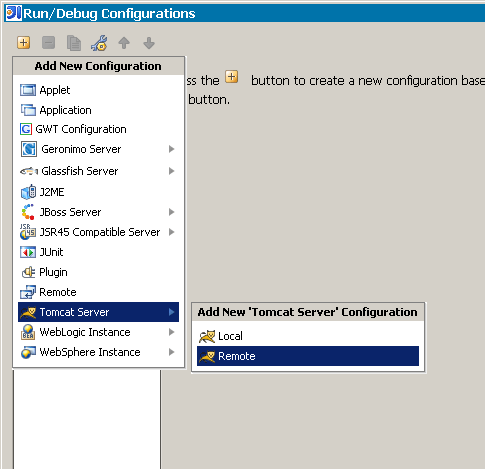The image size is (485, 469).
Task: Expand the WebLogic Instance submenu arrow
Action: [x=171, y=332]
